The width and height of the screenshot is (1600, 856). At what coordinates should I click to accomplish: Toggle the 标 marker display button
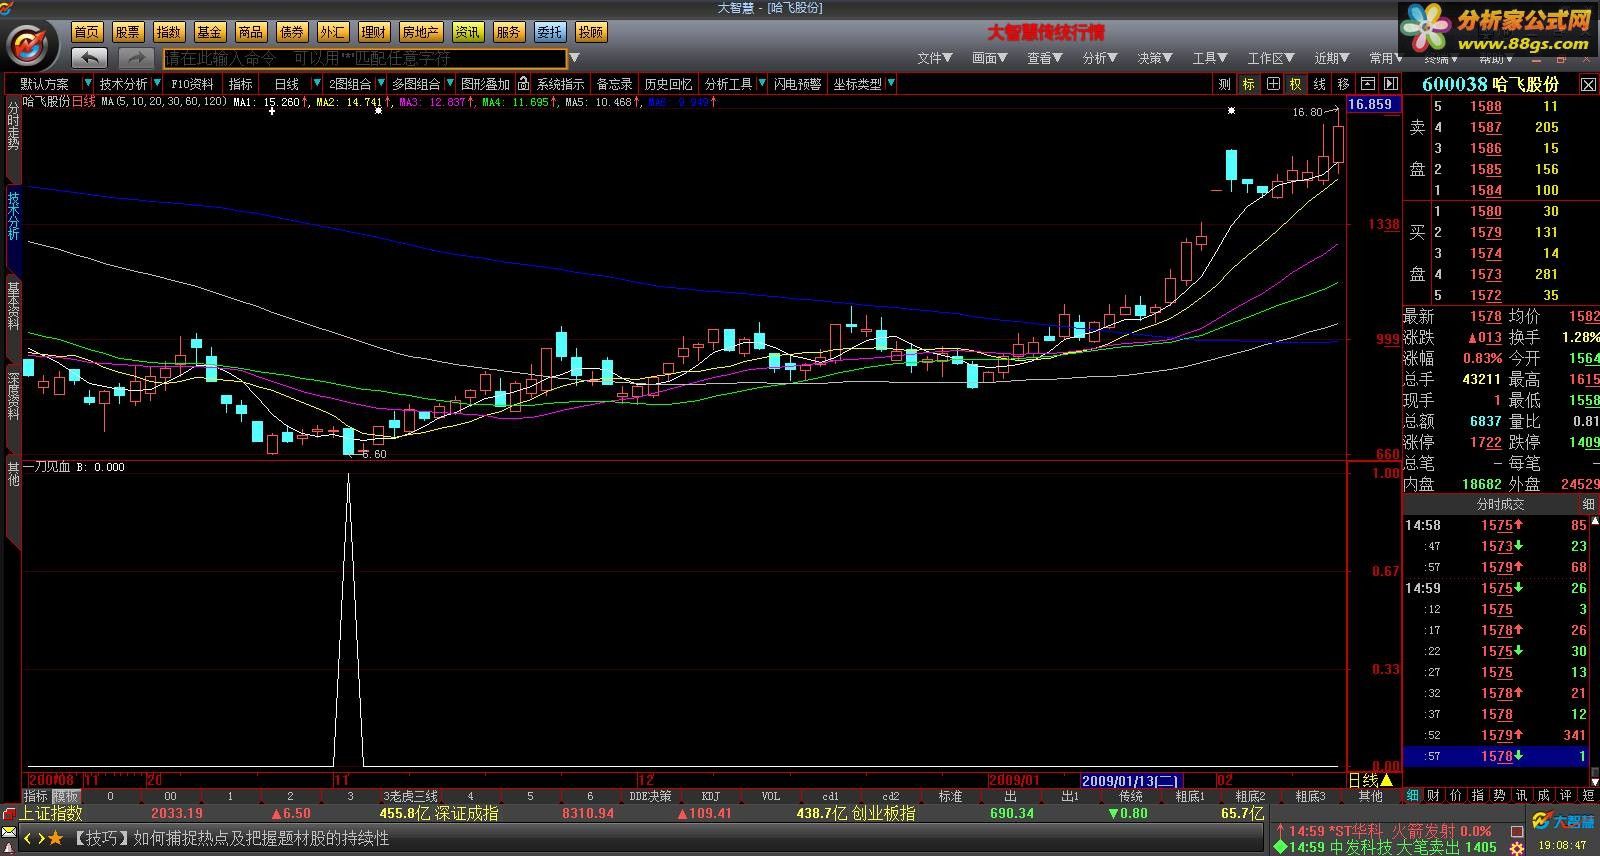coord(1248,84)
